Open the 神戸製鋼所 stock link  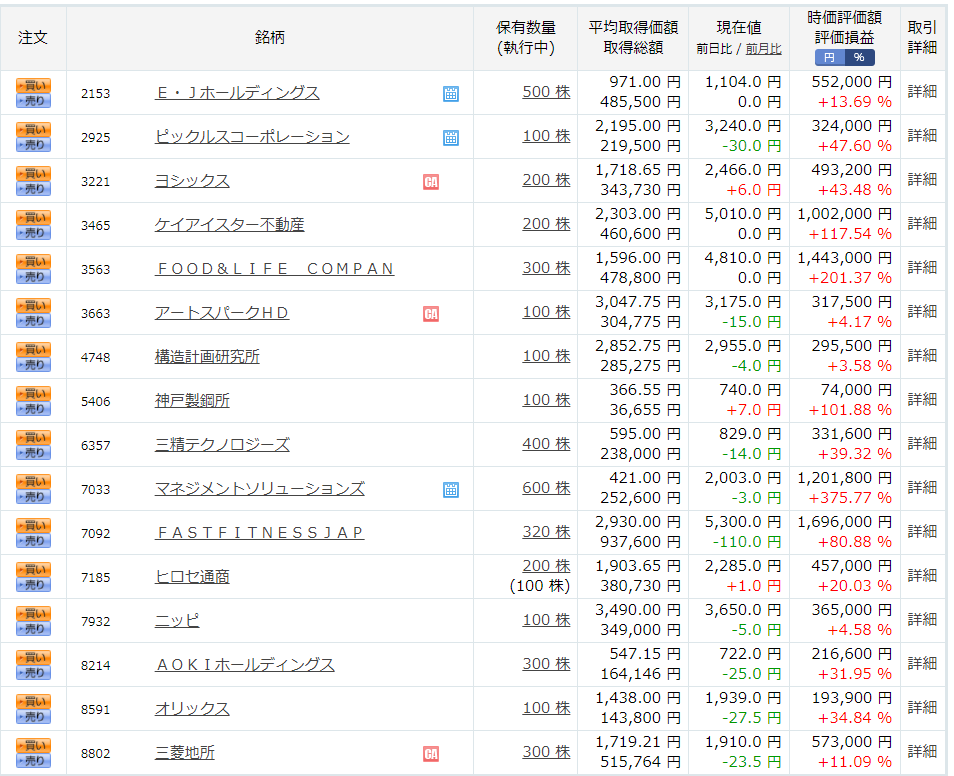(192, 400)
